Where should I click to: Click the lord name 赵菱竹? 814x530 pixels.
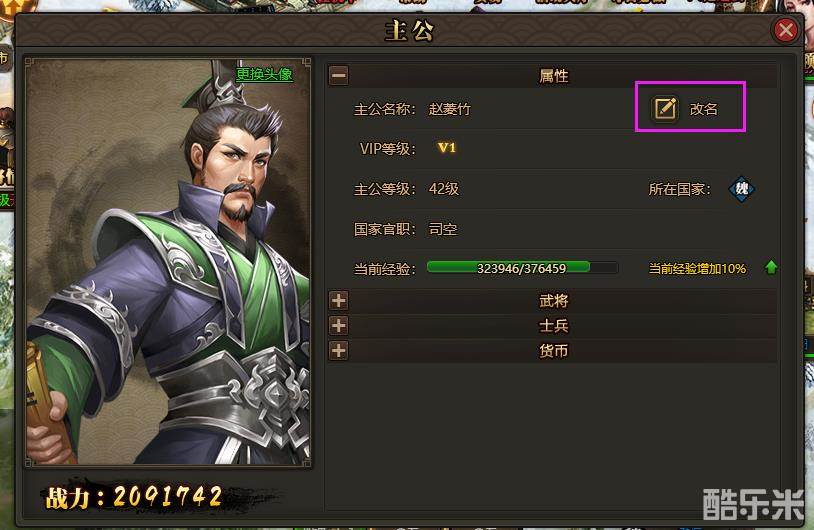(450, 110)
